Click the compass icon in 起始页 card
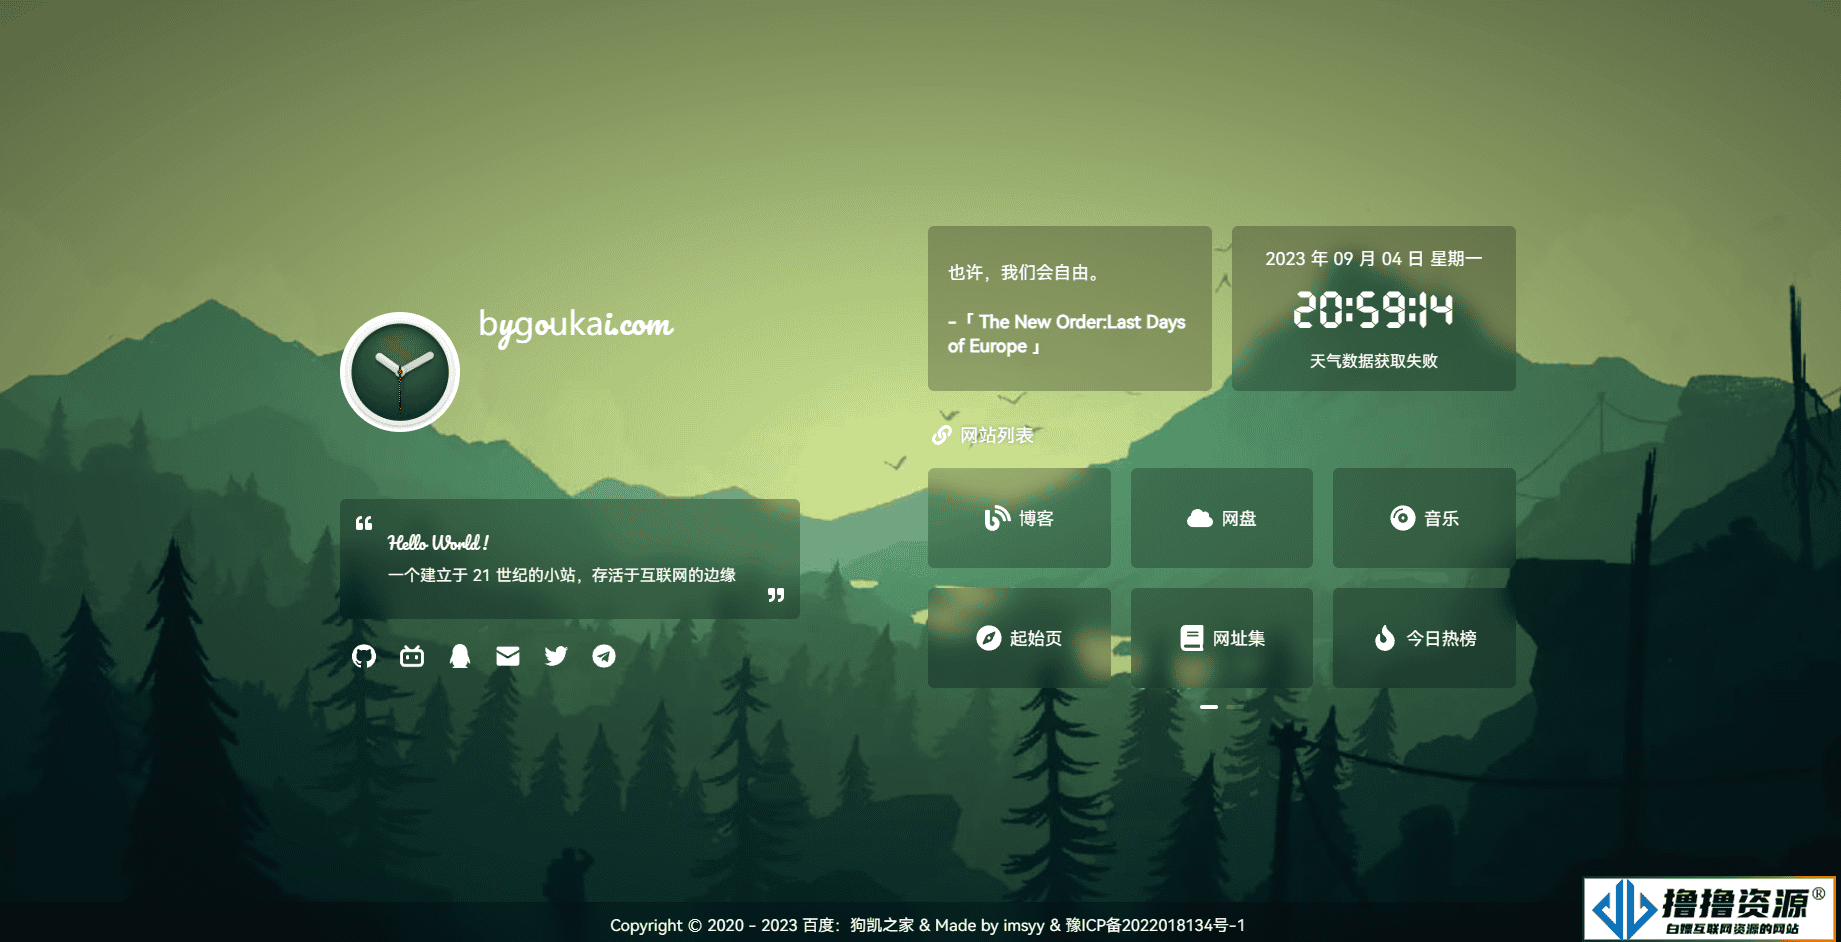 tap(988, 638)
